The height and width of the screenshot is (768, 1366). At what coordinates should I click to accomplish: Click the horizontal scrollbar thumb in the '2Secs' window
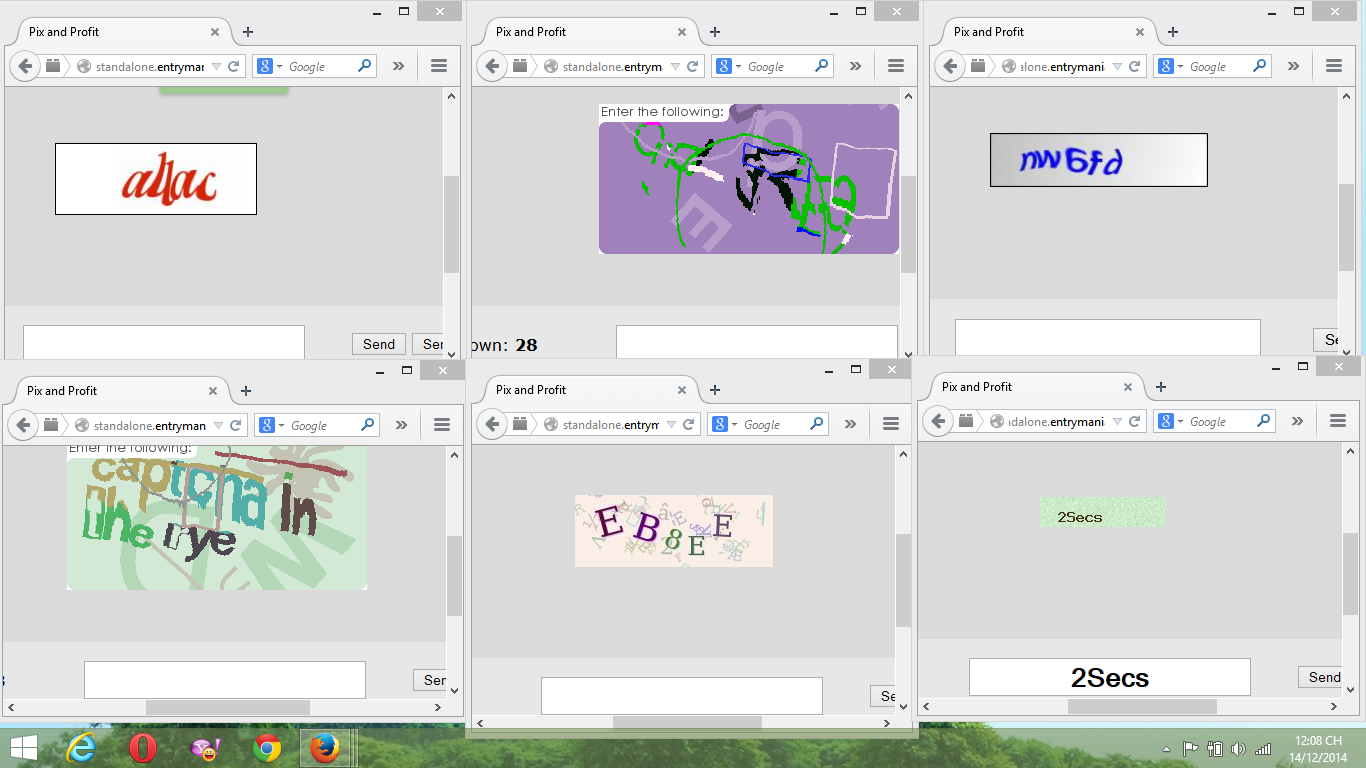pyautogui.click(x=1142, y=706)
